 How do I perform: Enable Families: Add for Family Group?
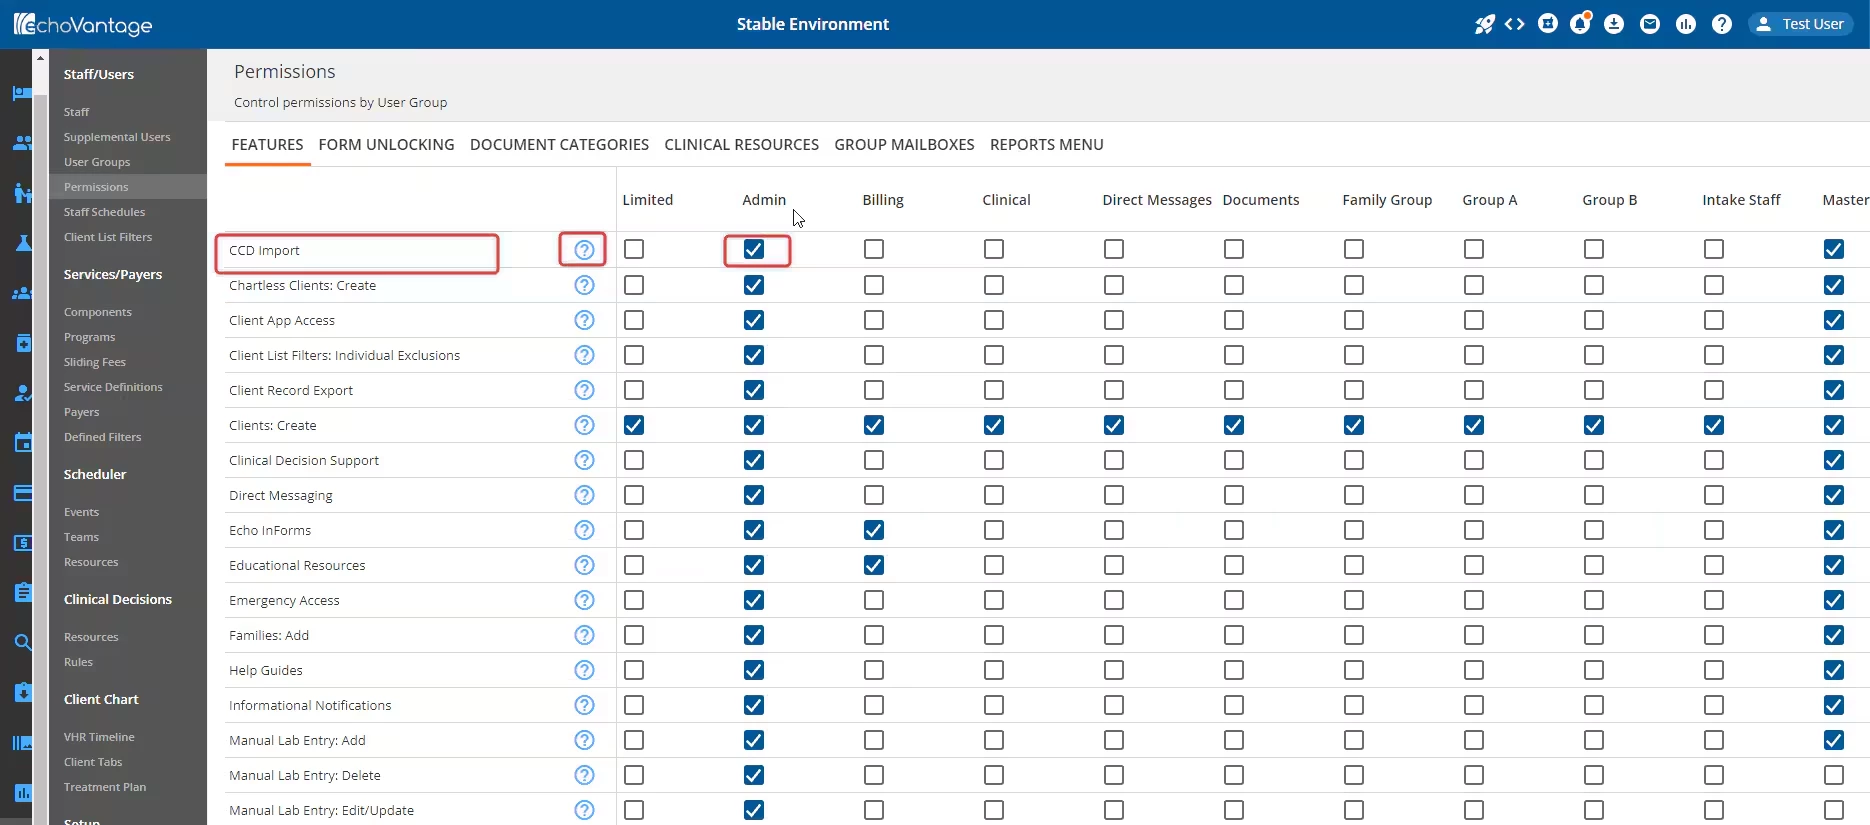click(1354, 635)
